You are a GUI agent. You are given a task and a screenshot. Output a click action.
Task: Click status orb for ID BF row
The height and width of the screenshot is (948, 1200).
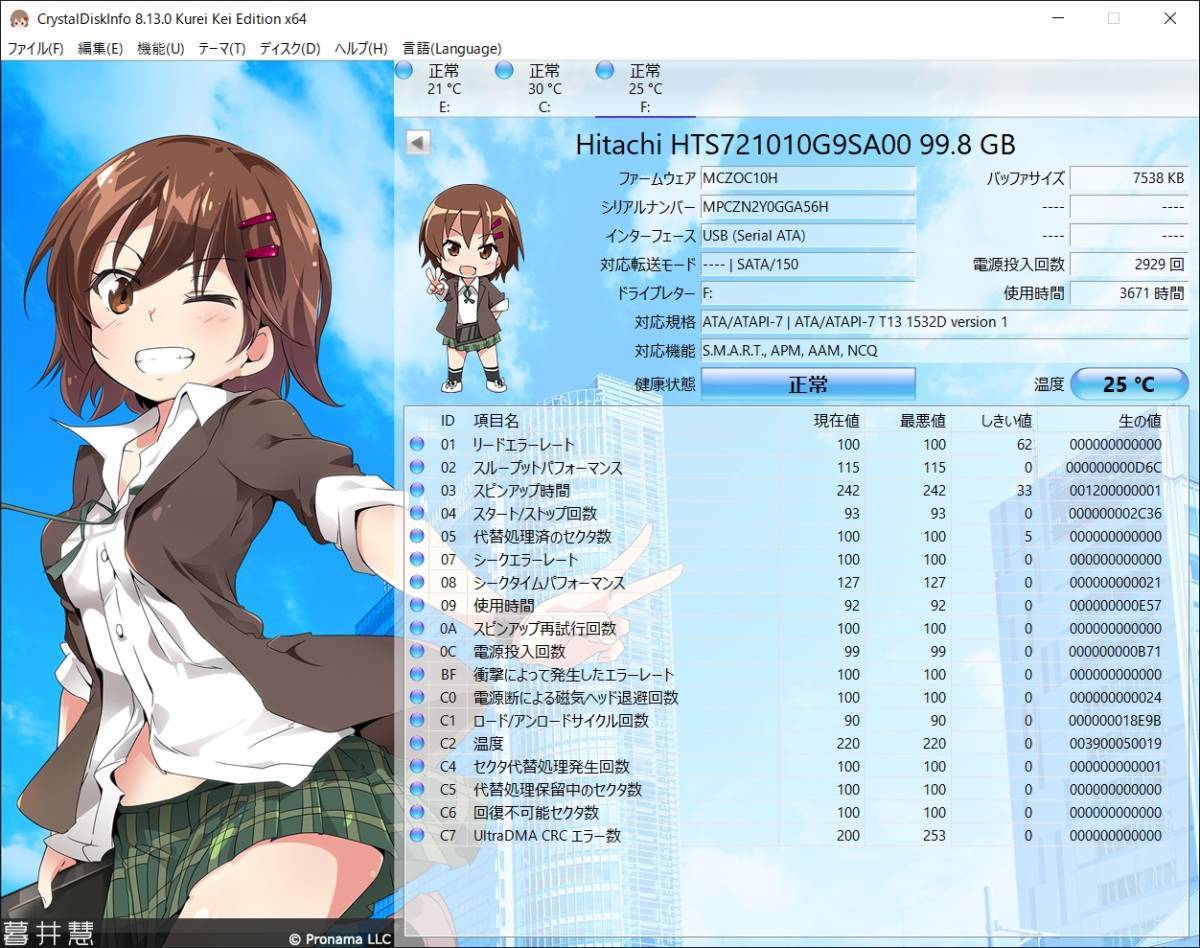pos(417,674)
